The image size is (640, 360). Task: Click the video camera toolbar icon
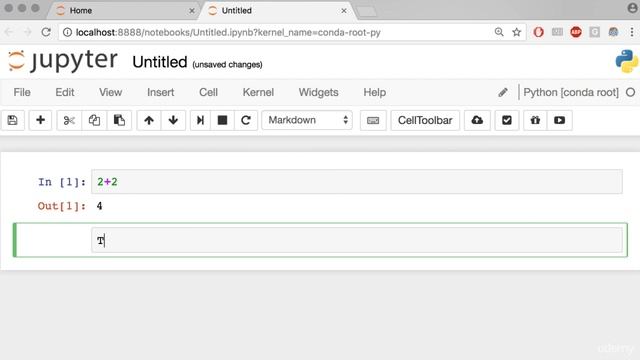pyautogui.click(x=560, y=120)
